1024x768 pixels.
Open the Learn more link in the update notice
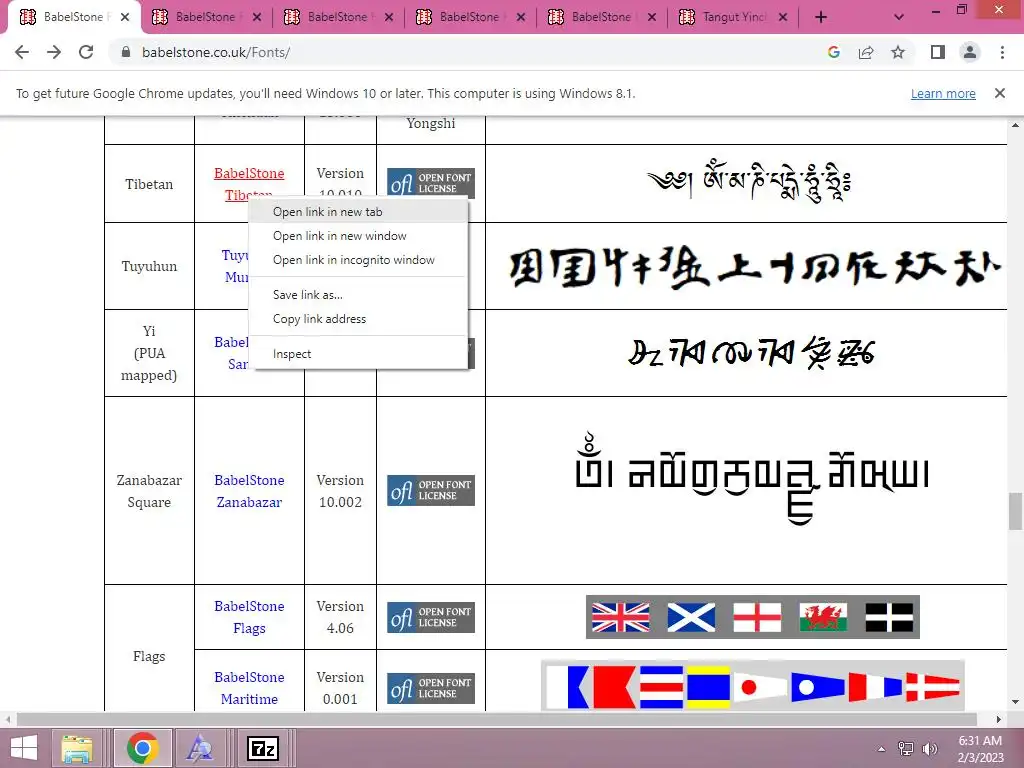click(x=943, y=93)
